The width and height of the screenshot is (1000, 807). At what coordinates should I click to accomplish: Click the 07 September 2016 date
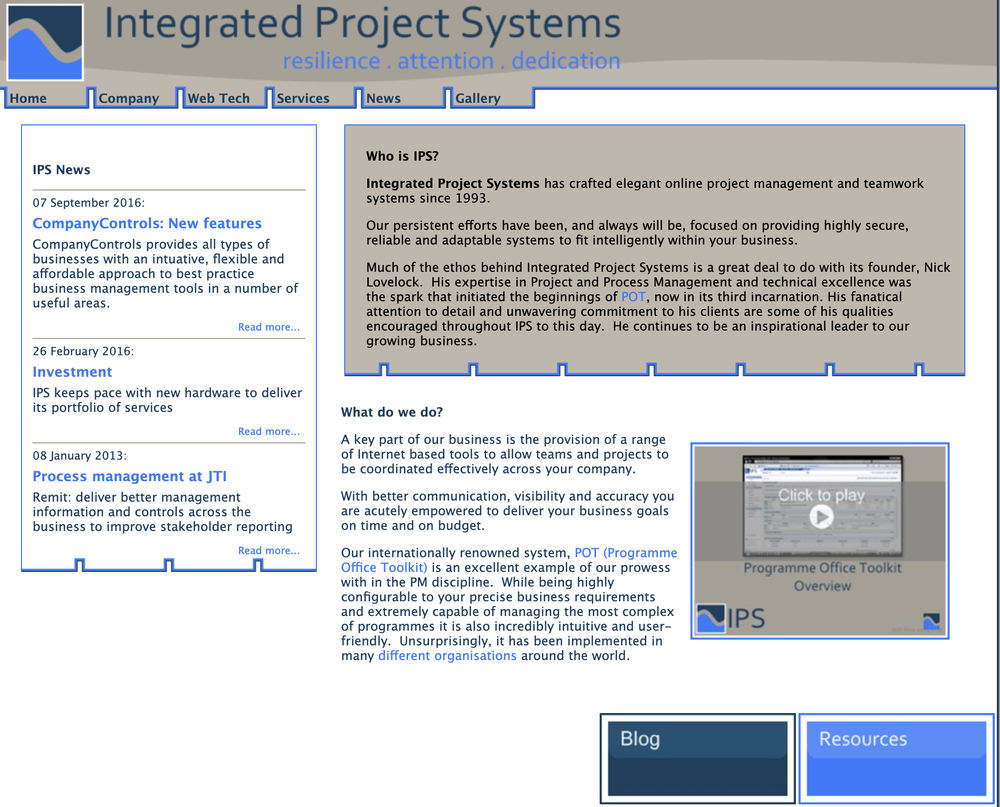89,203
